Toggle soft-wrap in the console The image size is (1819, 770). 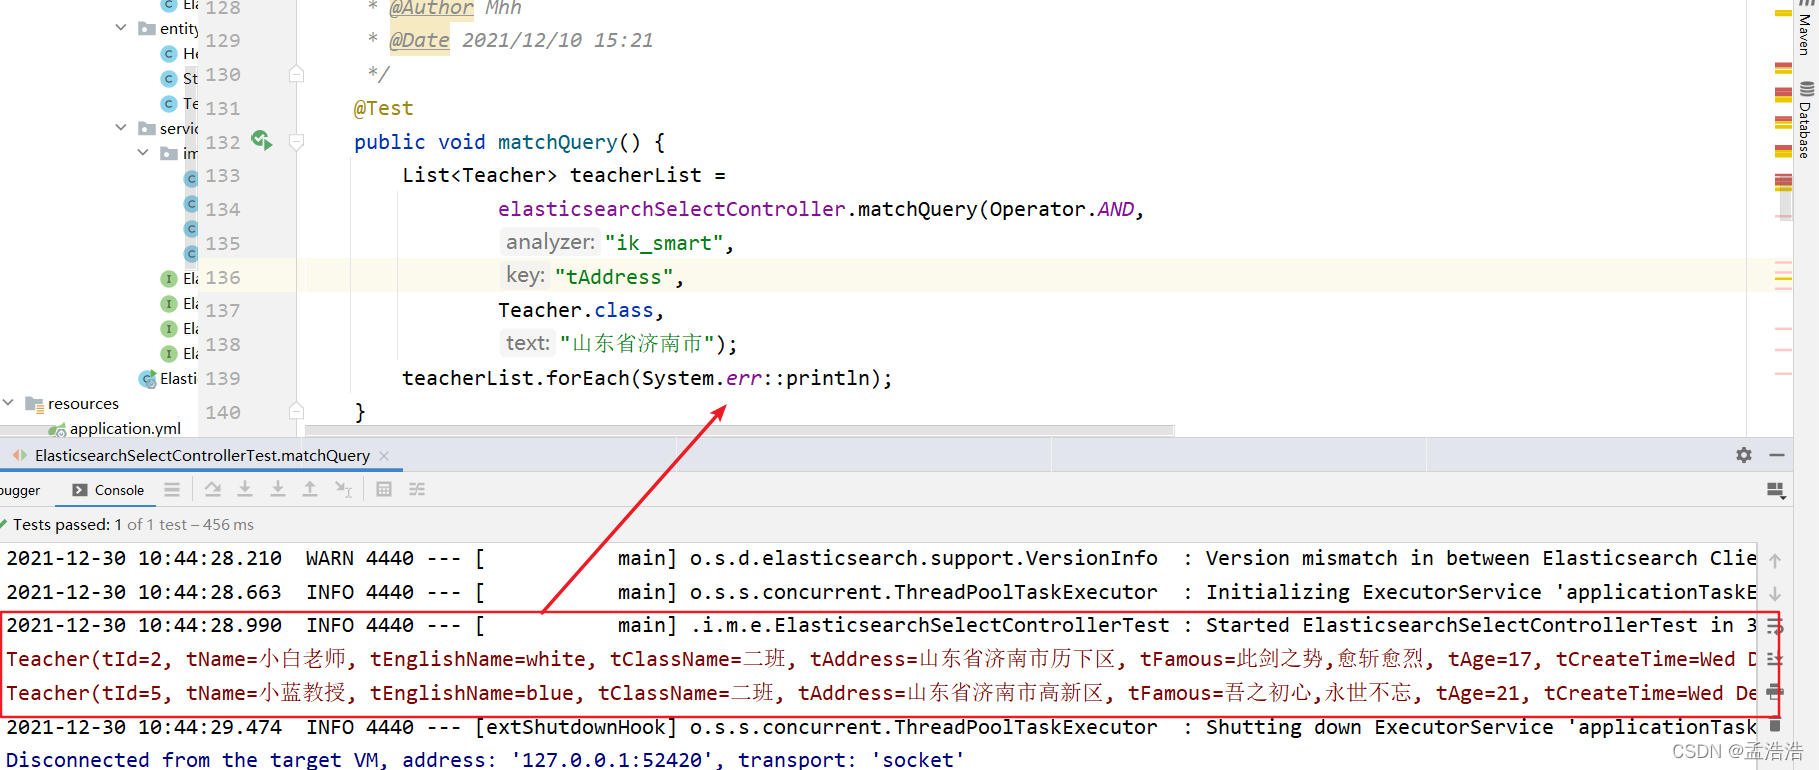point(1775,626)
